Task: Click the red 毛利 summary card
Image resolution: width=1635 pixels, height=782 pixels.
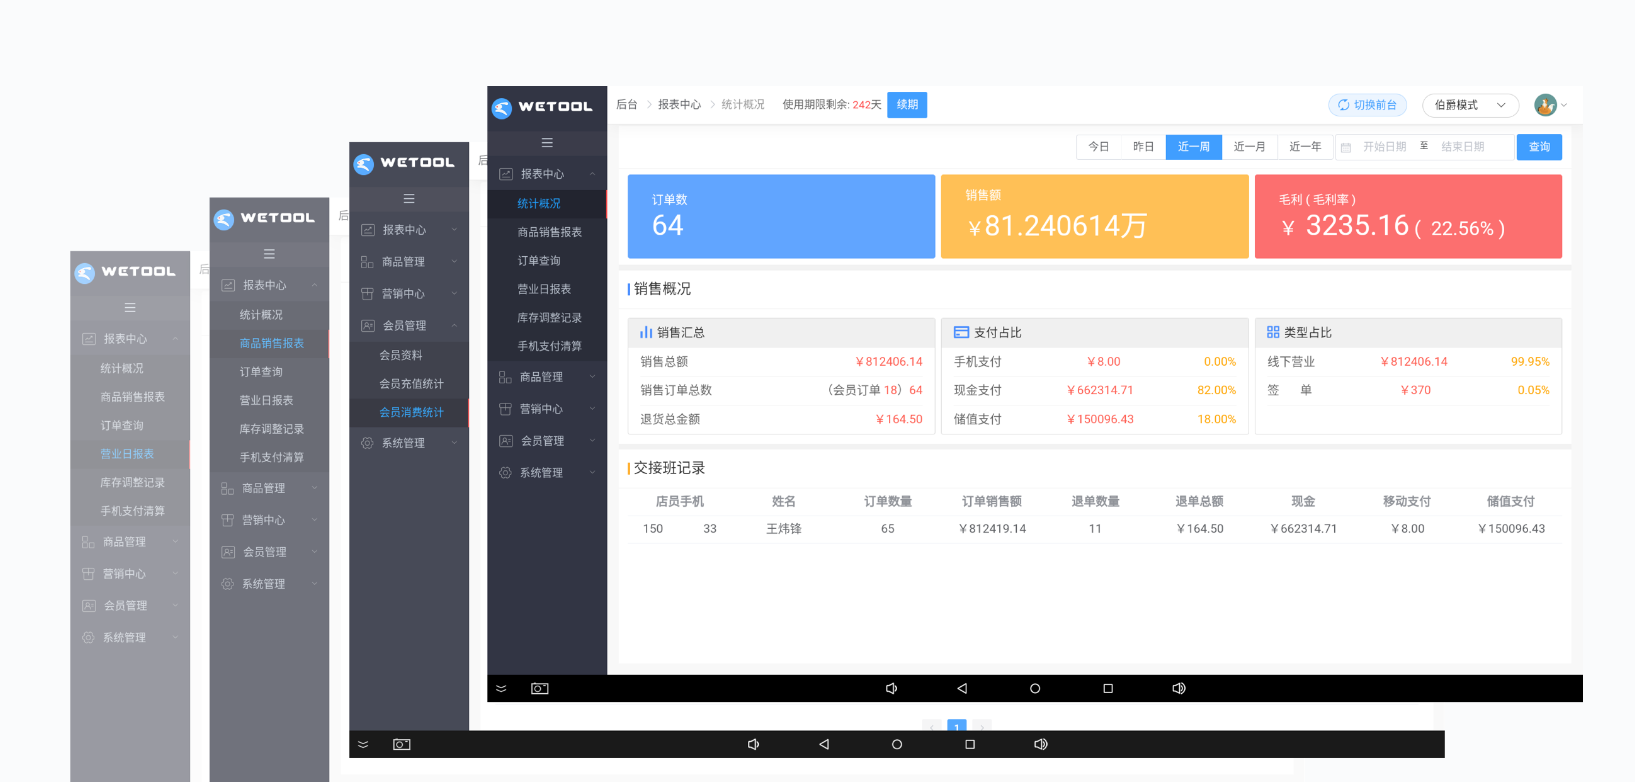Action: (1408, 217)
